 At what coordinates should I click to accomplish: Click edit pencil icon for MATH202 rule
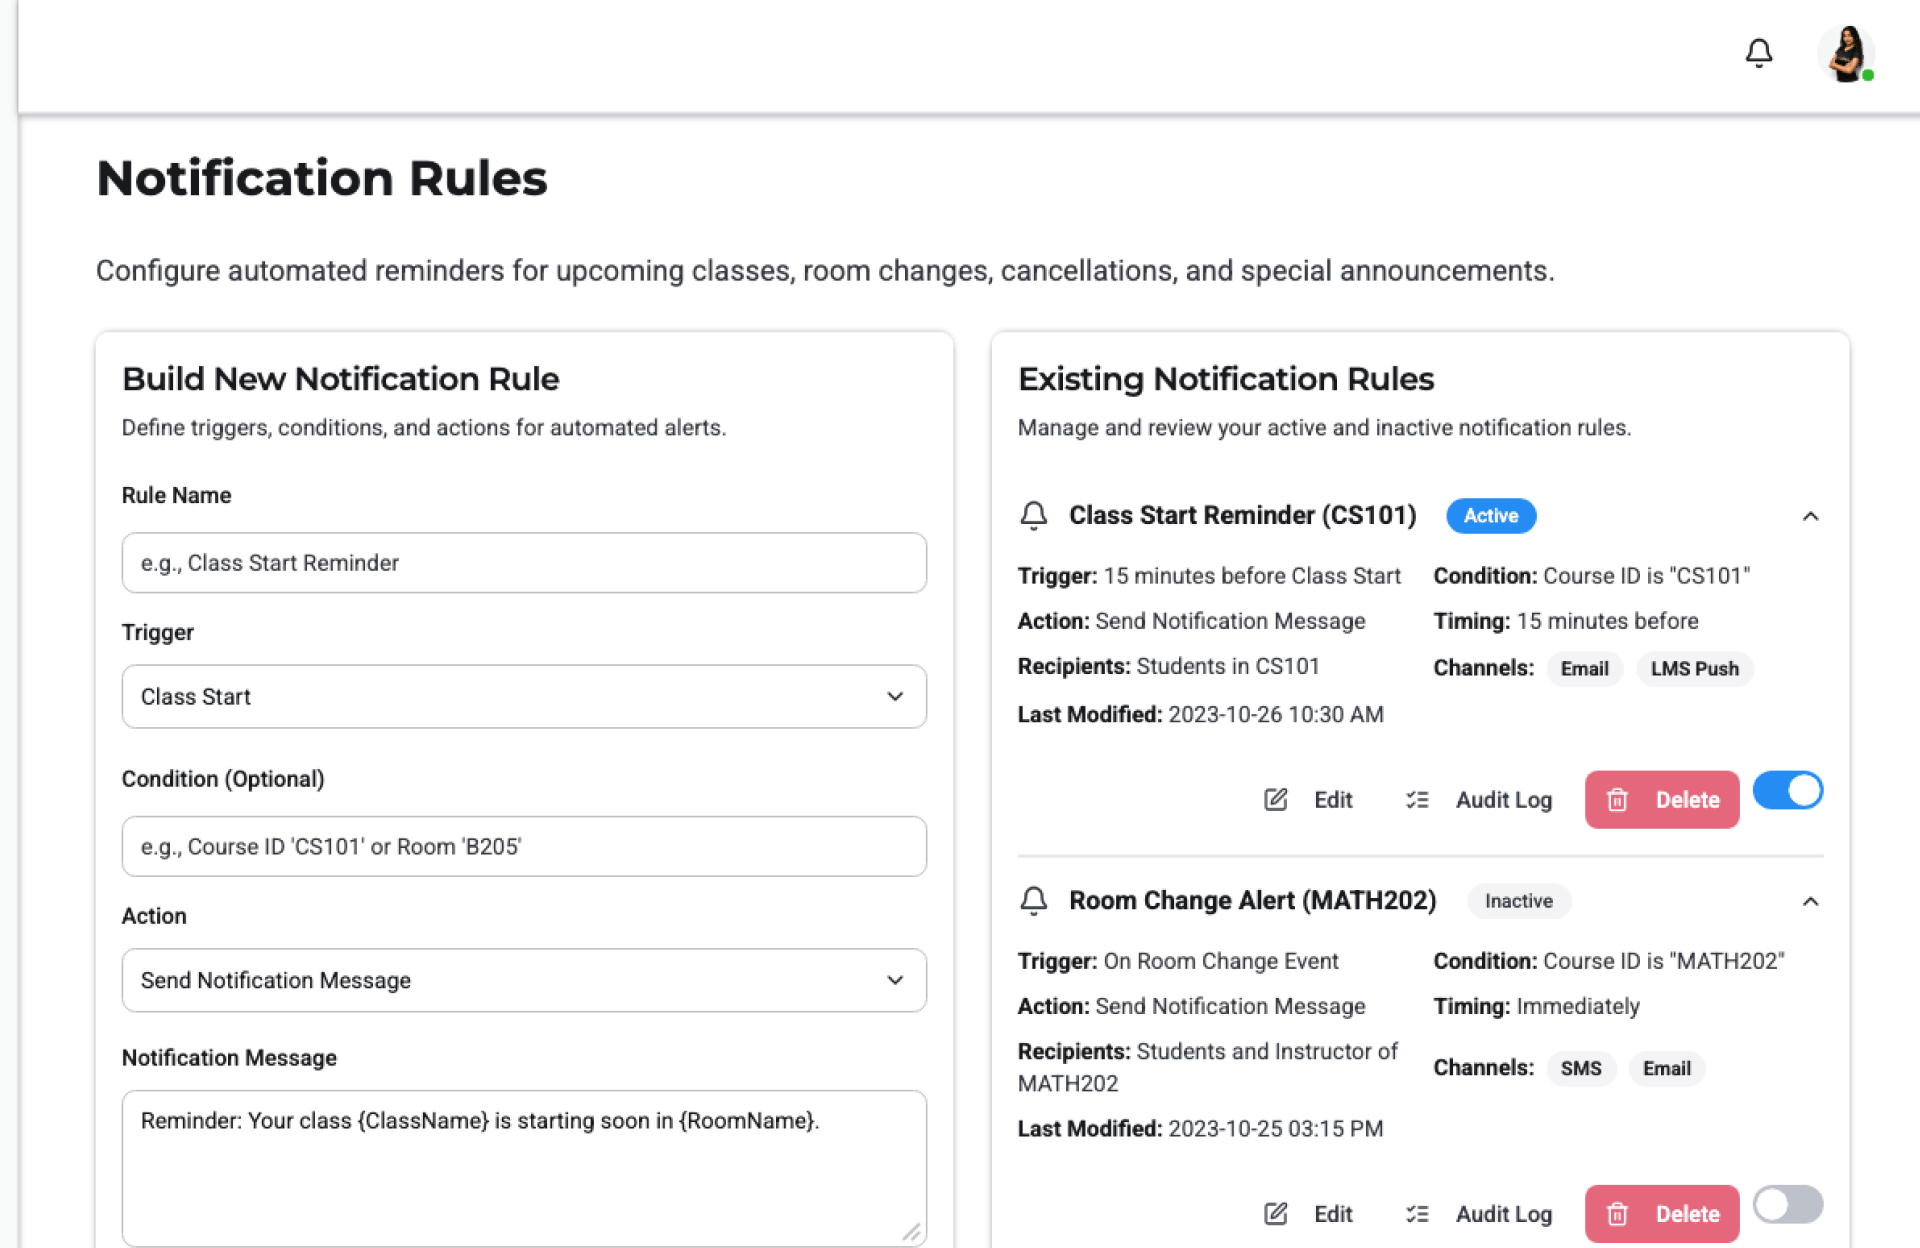click(1275, 1214)
